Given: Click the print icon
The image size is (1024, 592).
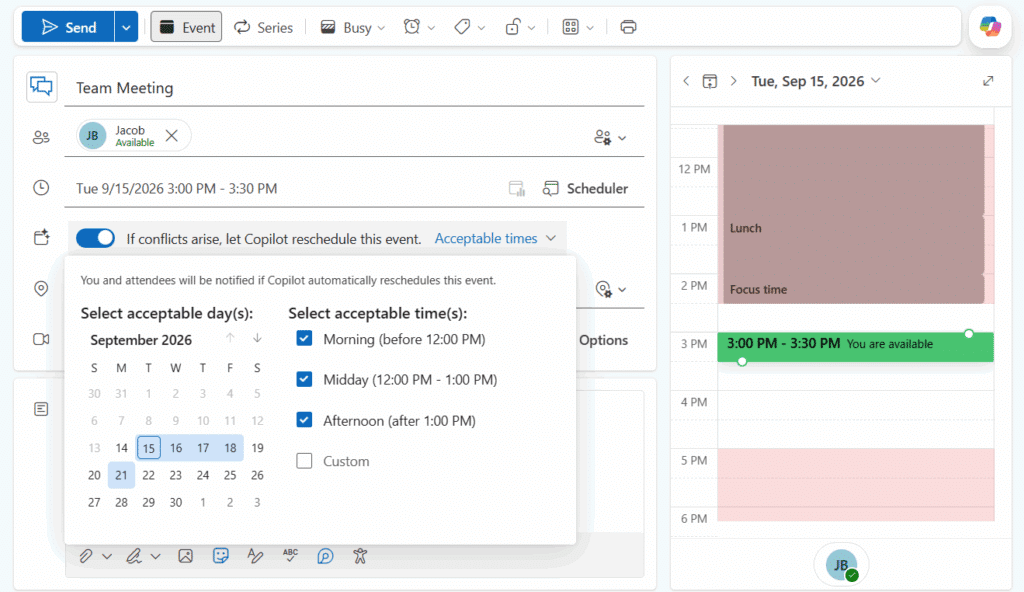Looking at the screenshot, I should coord(628,27).
